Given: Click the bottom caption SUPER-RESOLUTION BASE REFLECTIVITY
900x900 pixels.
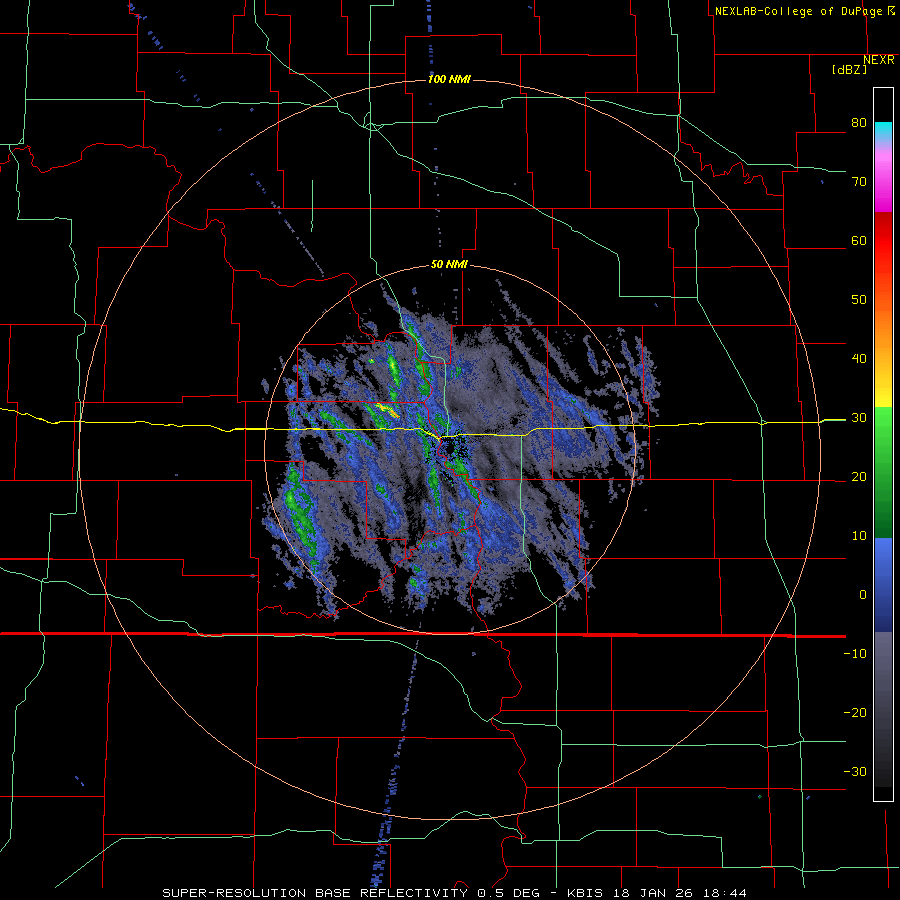Looking at the screenshot, I should (315, 893).
